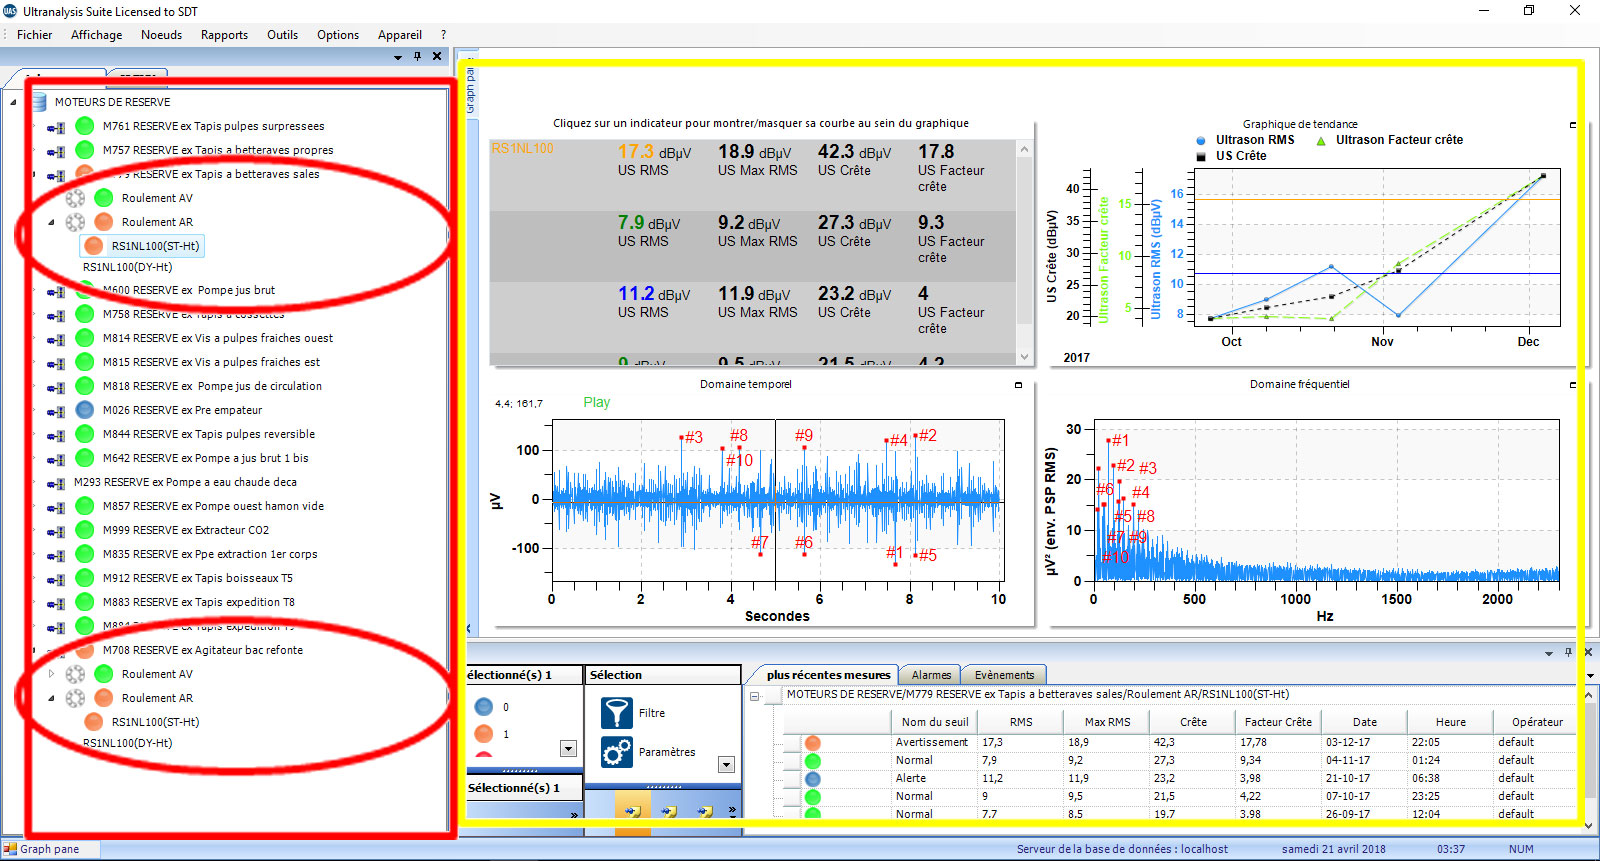Toggle US Crête legend entry
Viewport: 1600px width, 861px height.
[x=1231, y=156]
